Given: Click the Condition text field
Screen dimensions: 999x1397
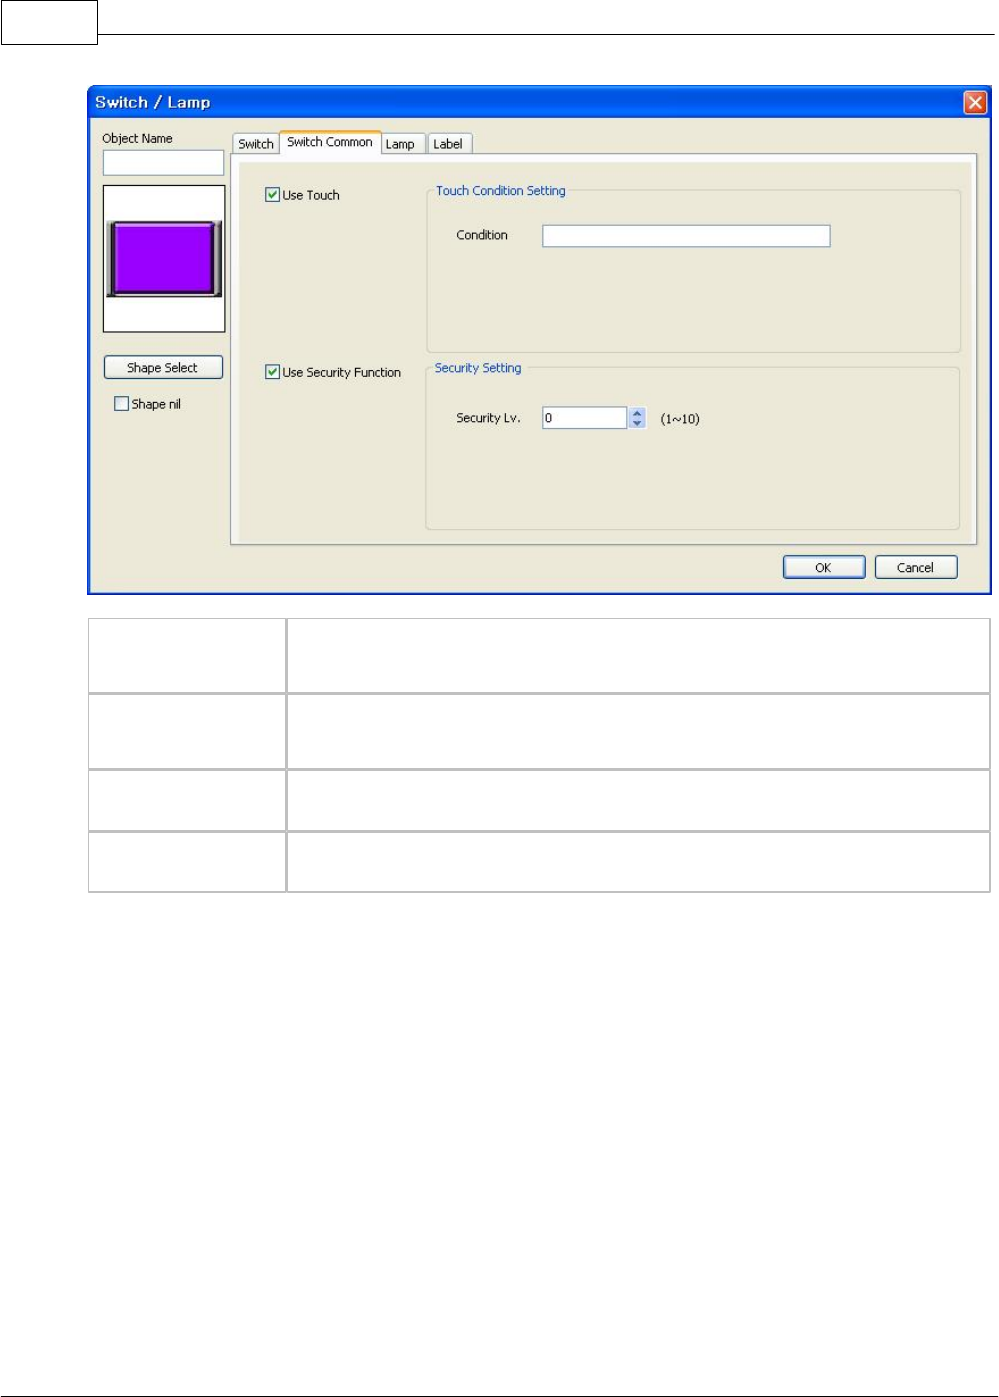Looking at the screenshot, I should pos(686,236).
